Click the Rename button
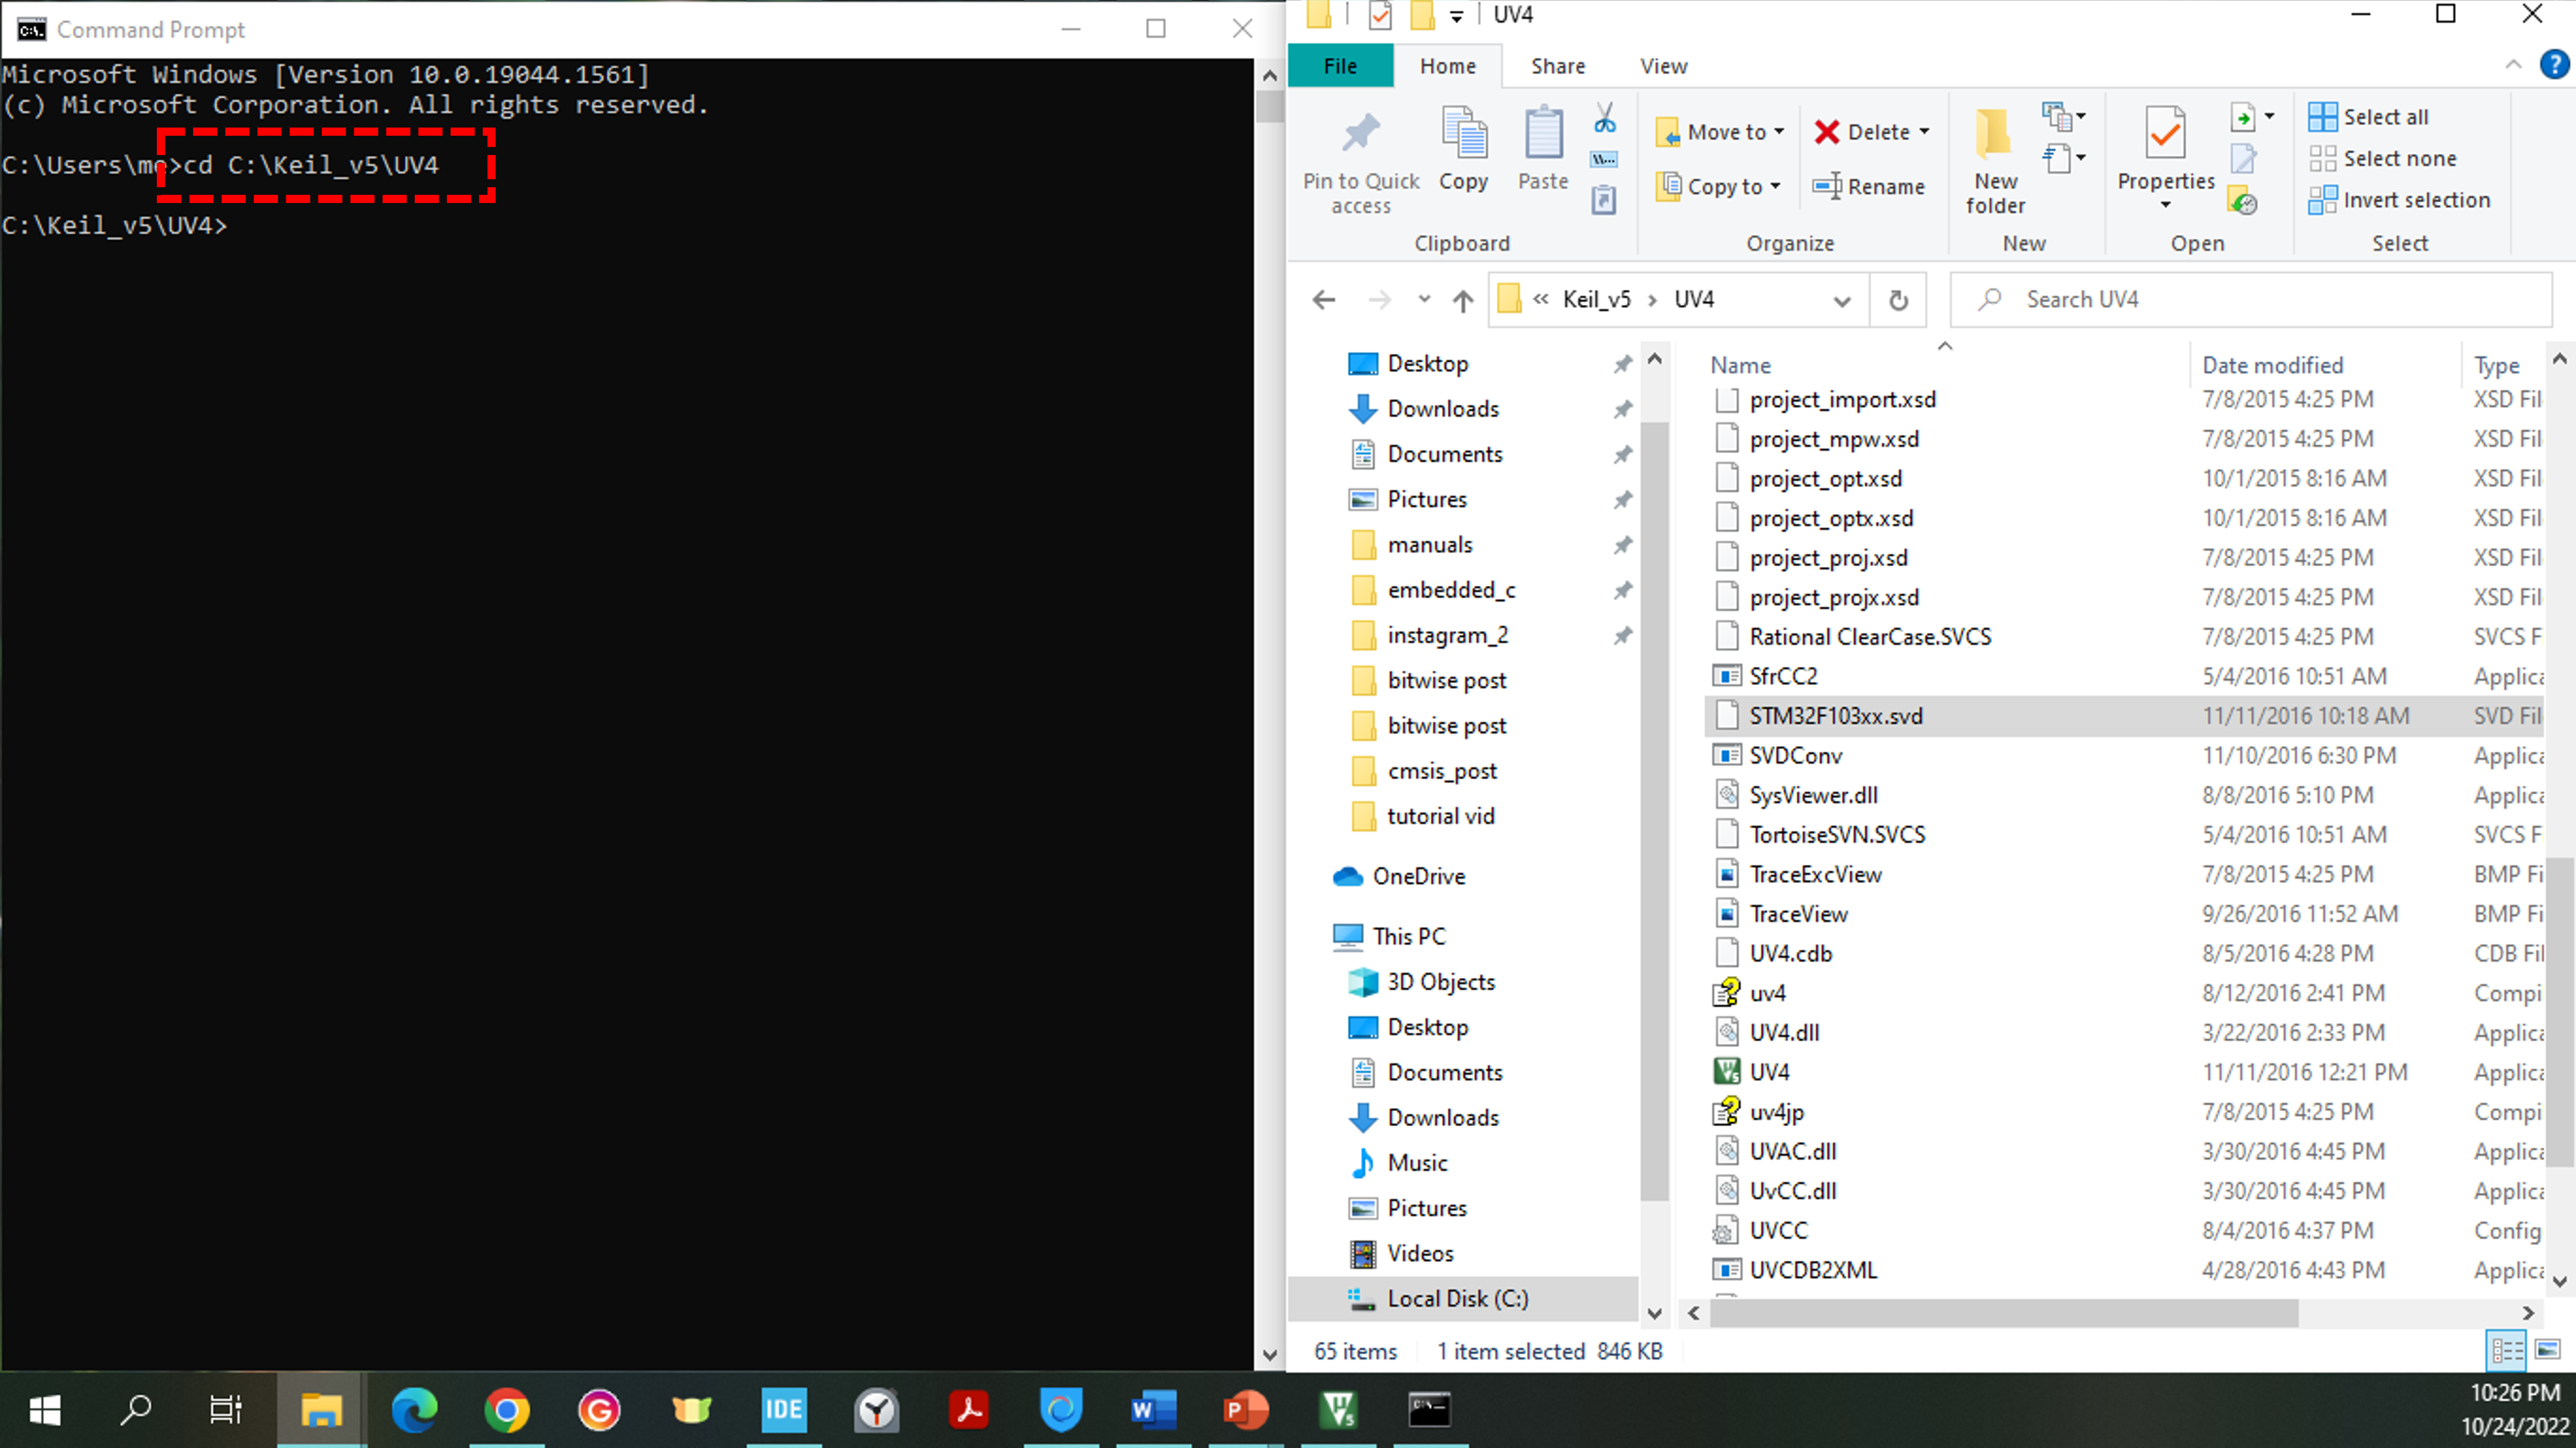Screen dimensions: 2576x1448 coord(1868,186)
